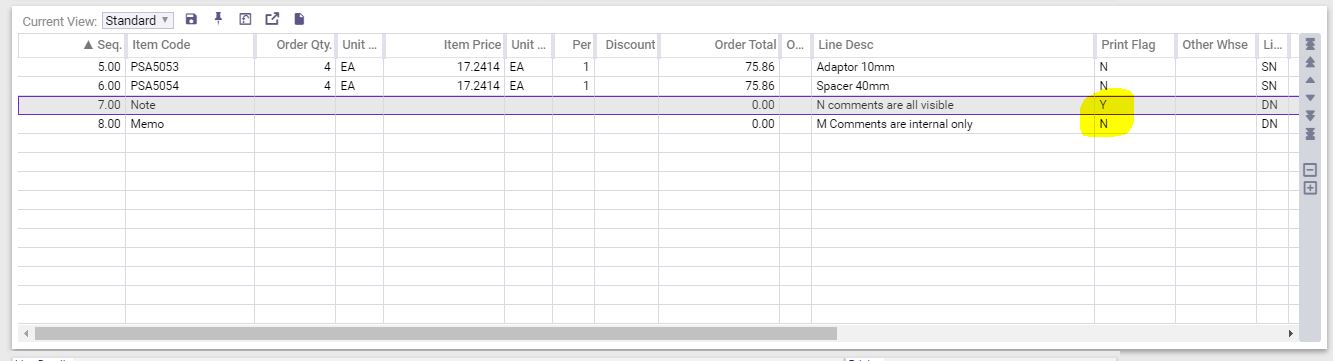Viewport: 1333px width, 361px height.
Task: Sort by the Order Qty. column header
Action: [x=295, y=45]
